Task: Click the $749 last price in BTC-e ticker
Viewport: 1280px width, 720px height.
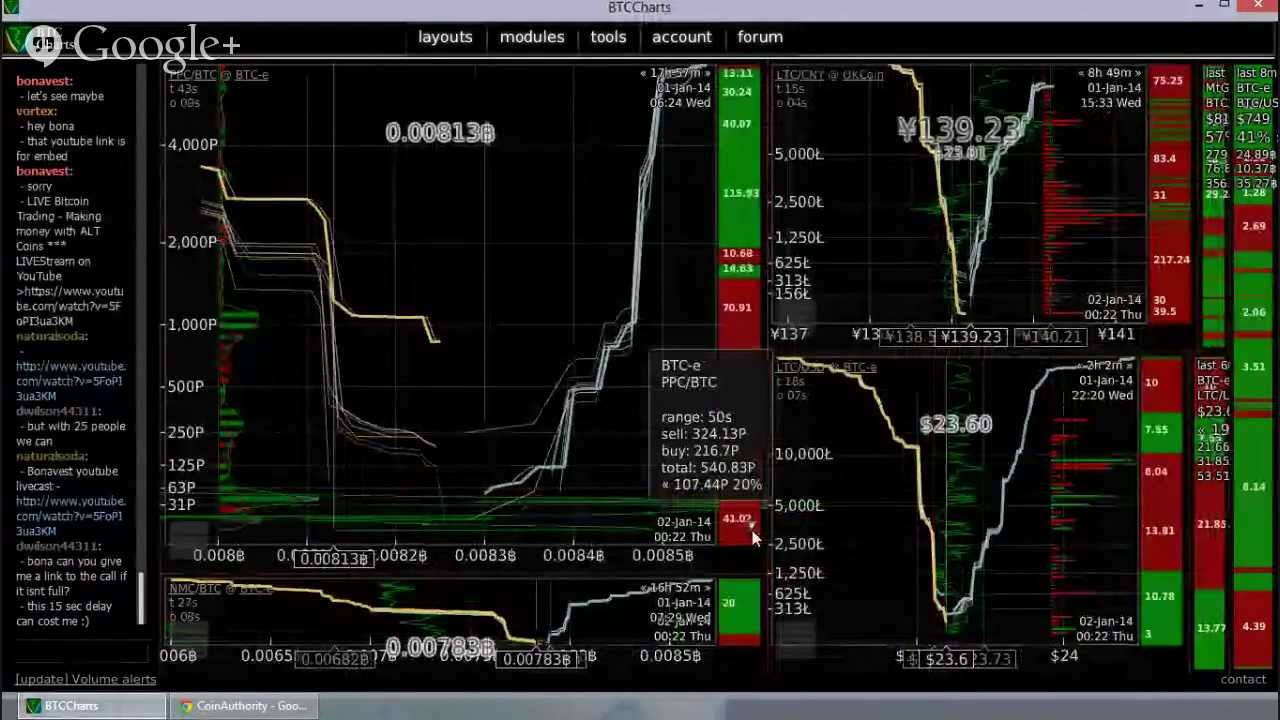Action: click(x=1255, y=119)
